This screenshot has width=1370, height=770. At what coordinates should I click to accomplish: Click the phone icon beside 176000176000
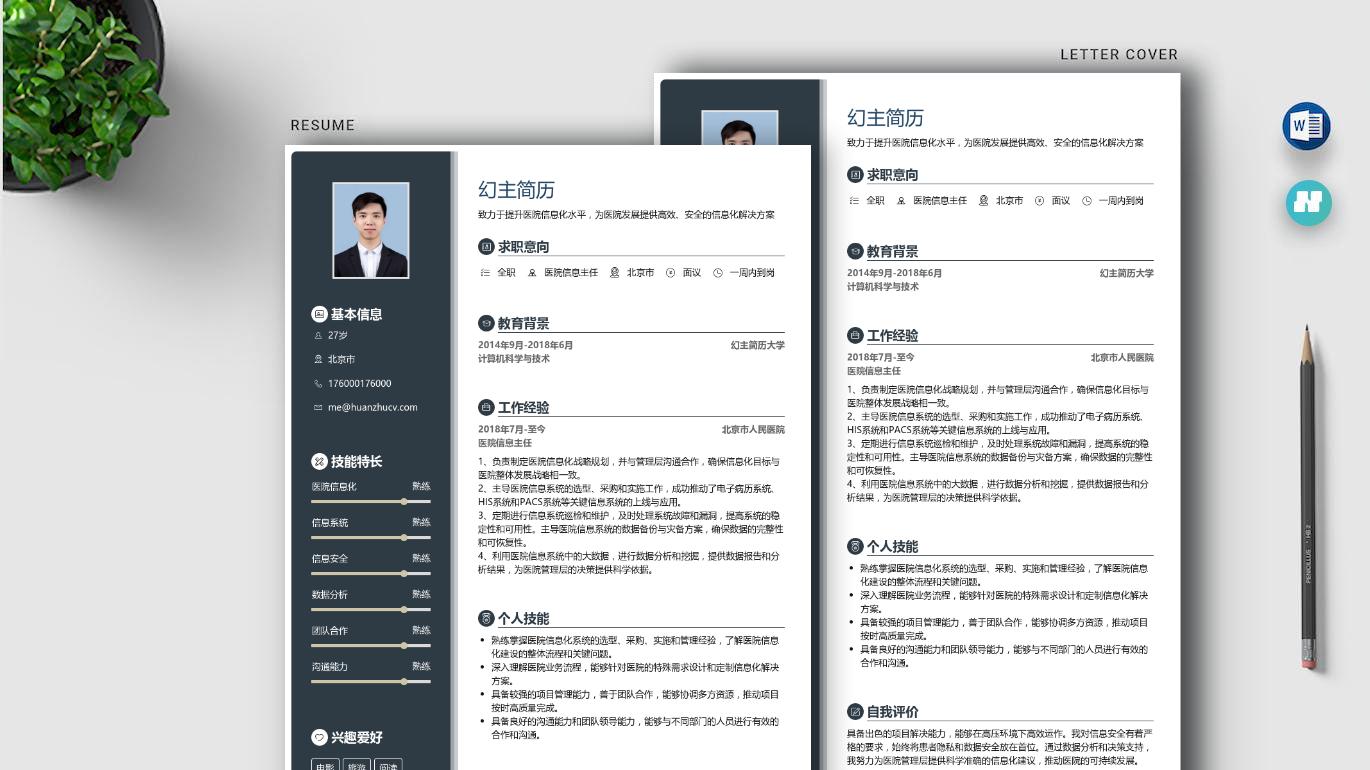(x=318, y=383)
